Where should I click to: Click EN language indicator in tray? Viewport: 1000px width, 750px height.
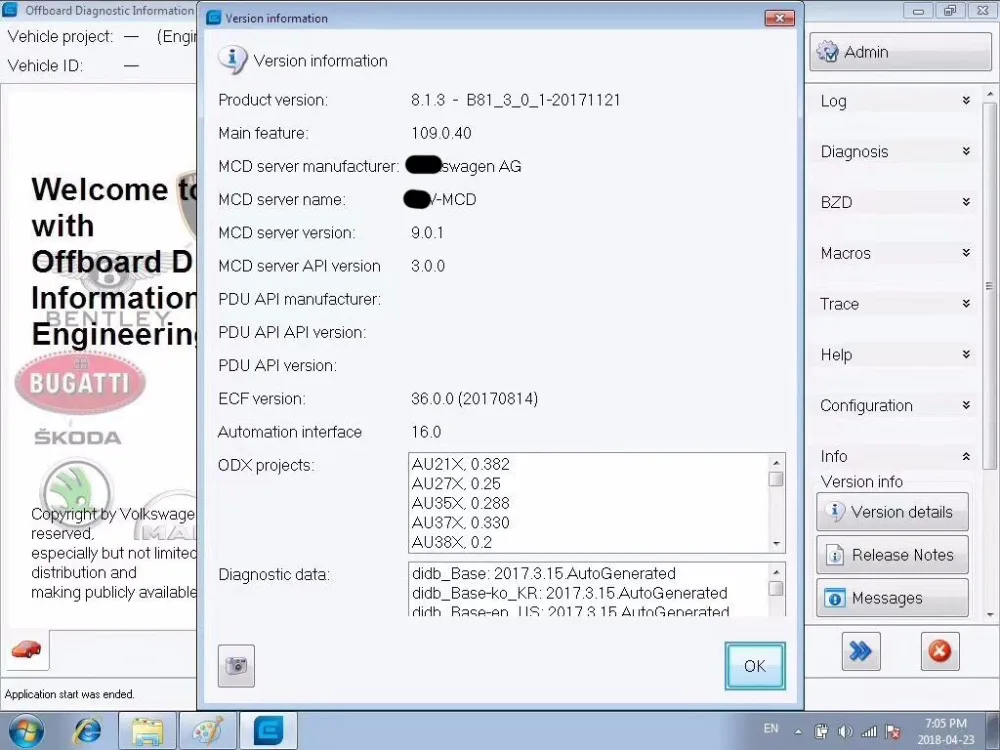pyautogui.click(x=771, y=728)
